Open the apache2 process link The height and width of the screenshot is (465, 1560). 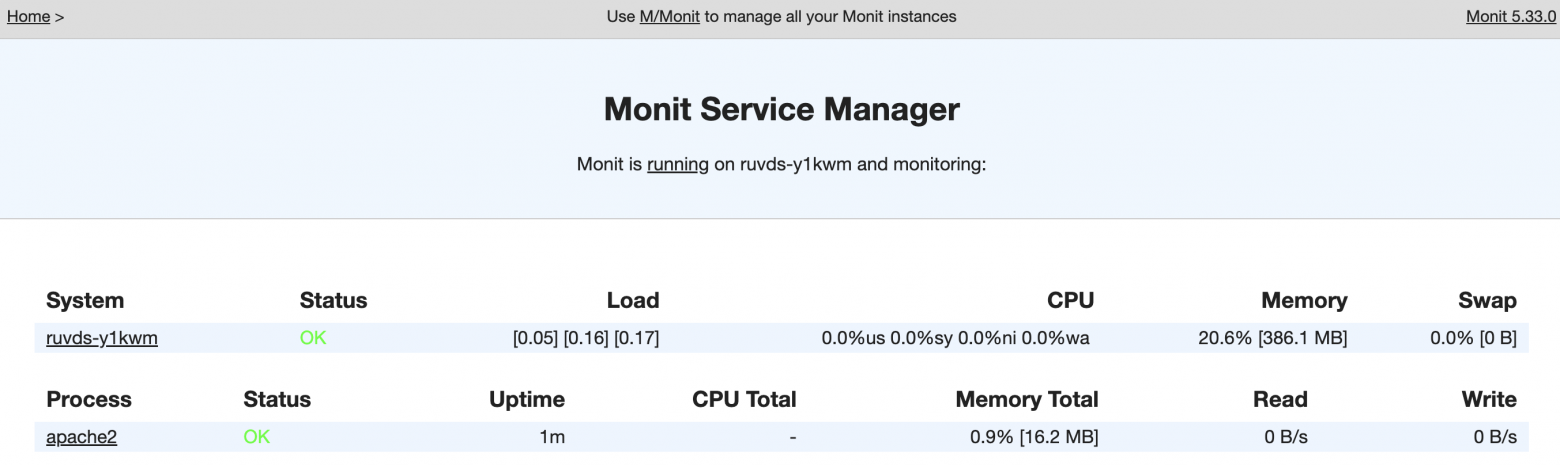(x=81, y=437)
